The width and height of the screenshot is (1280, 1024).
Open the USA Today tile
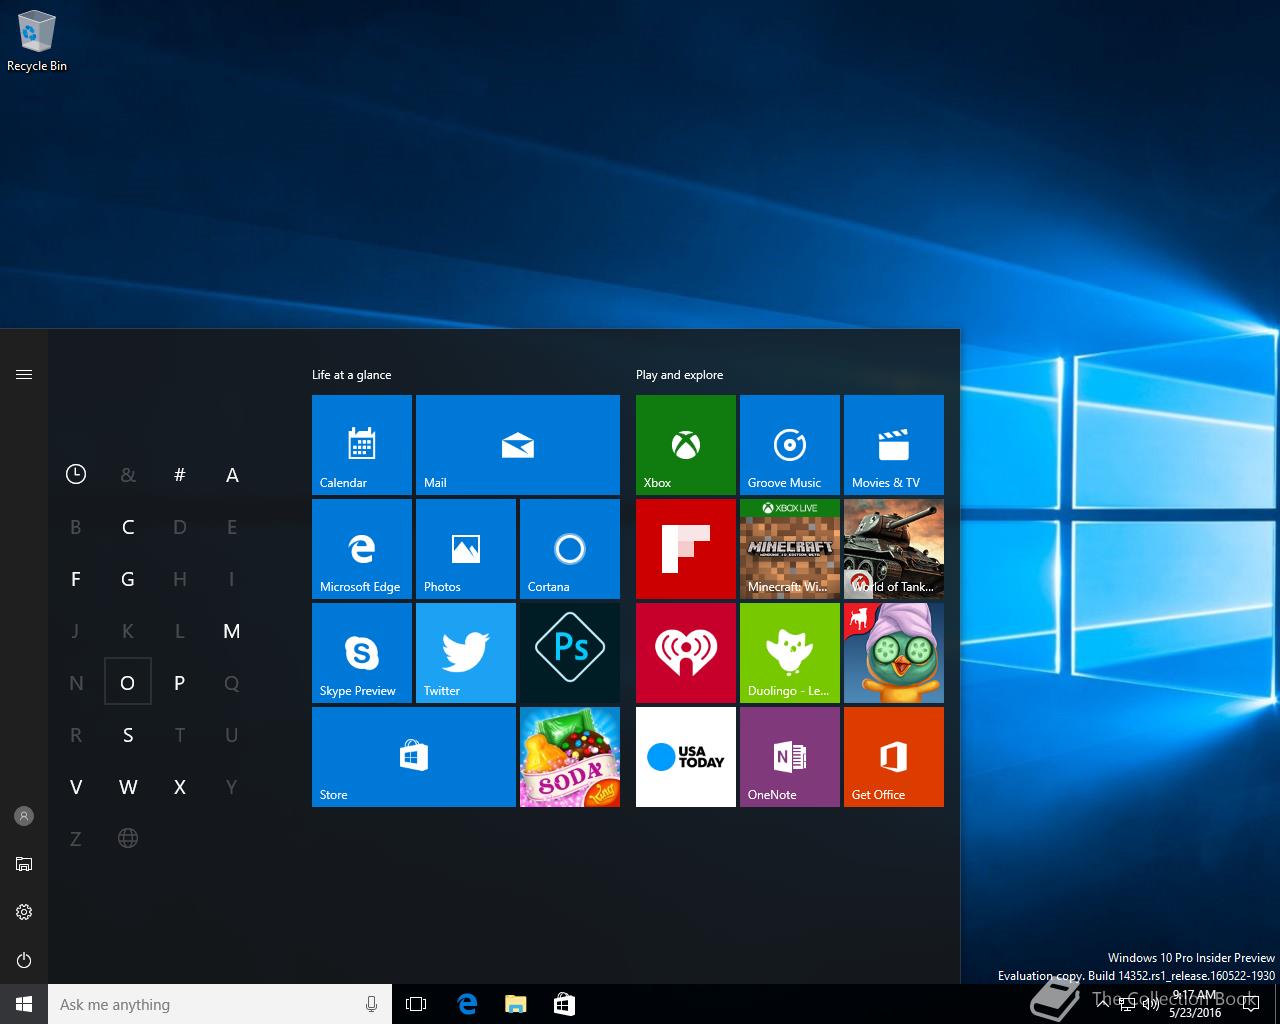pyautogui.click(x=686, y=757)
